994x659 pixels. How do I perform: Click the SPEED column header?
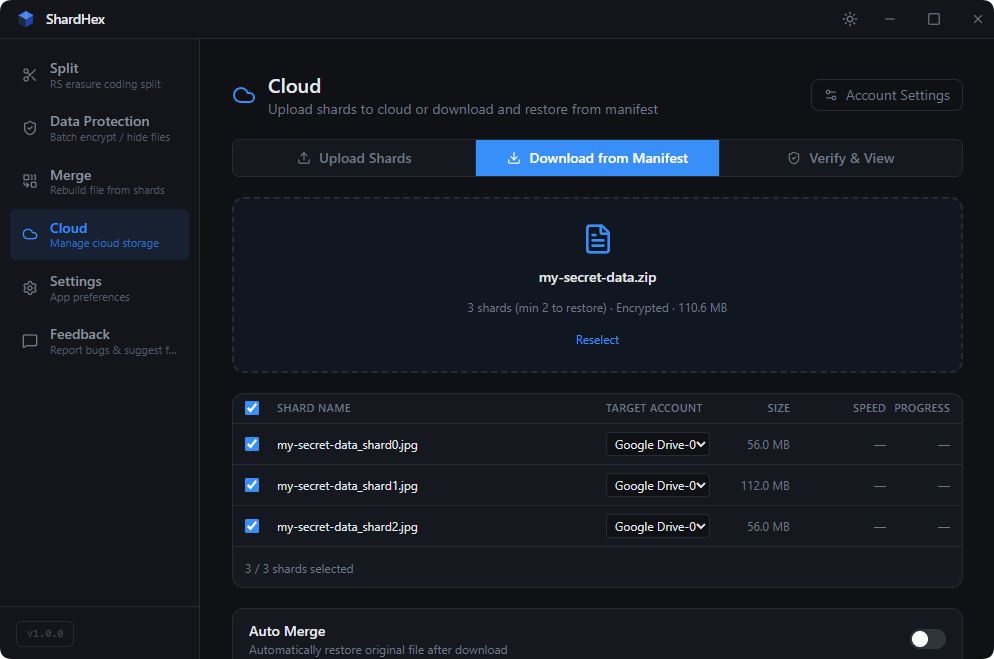869,408
